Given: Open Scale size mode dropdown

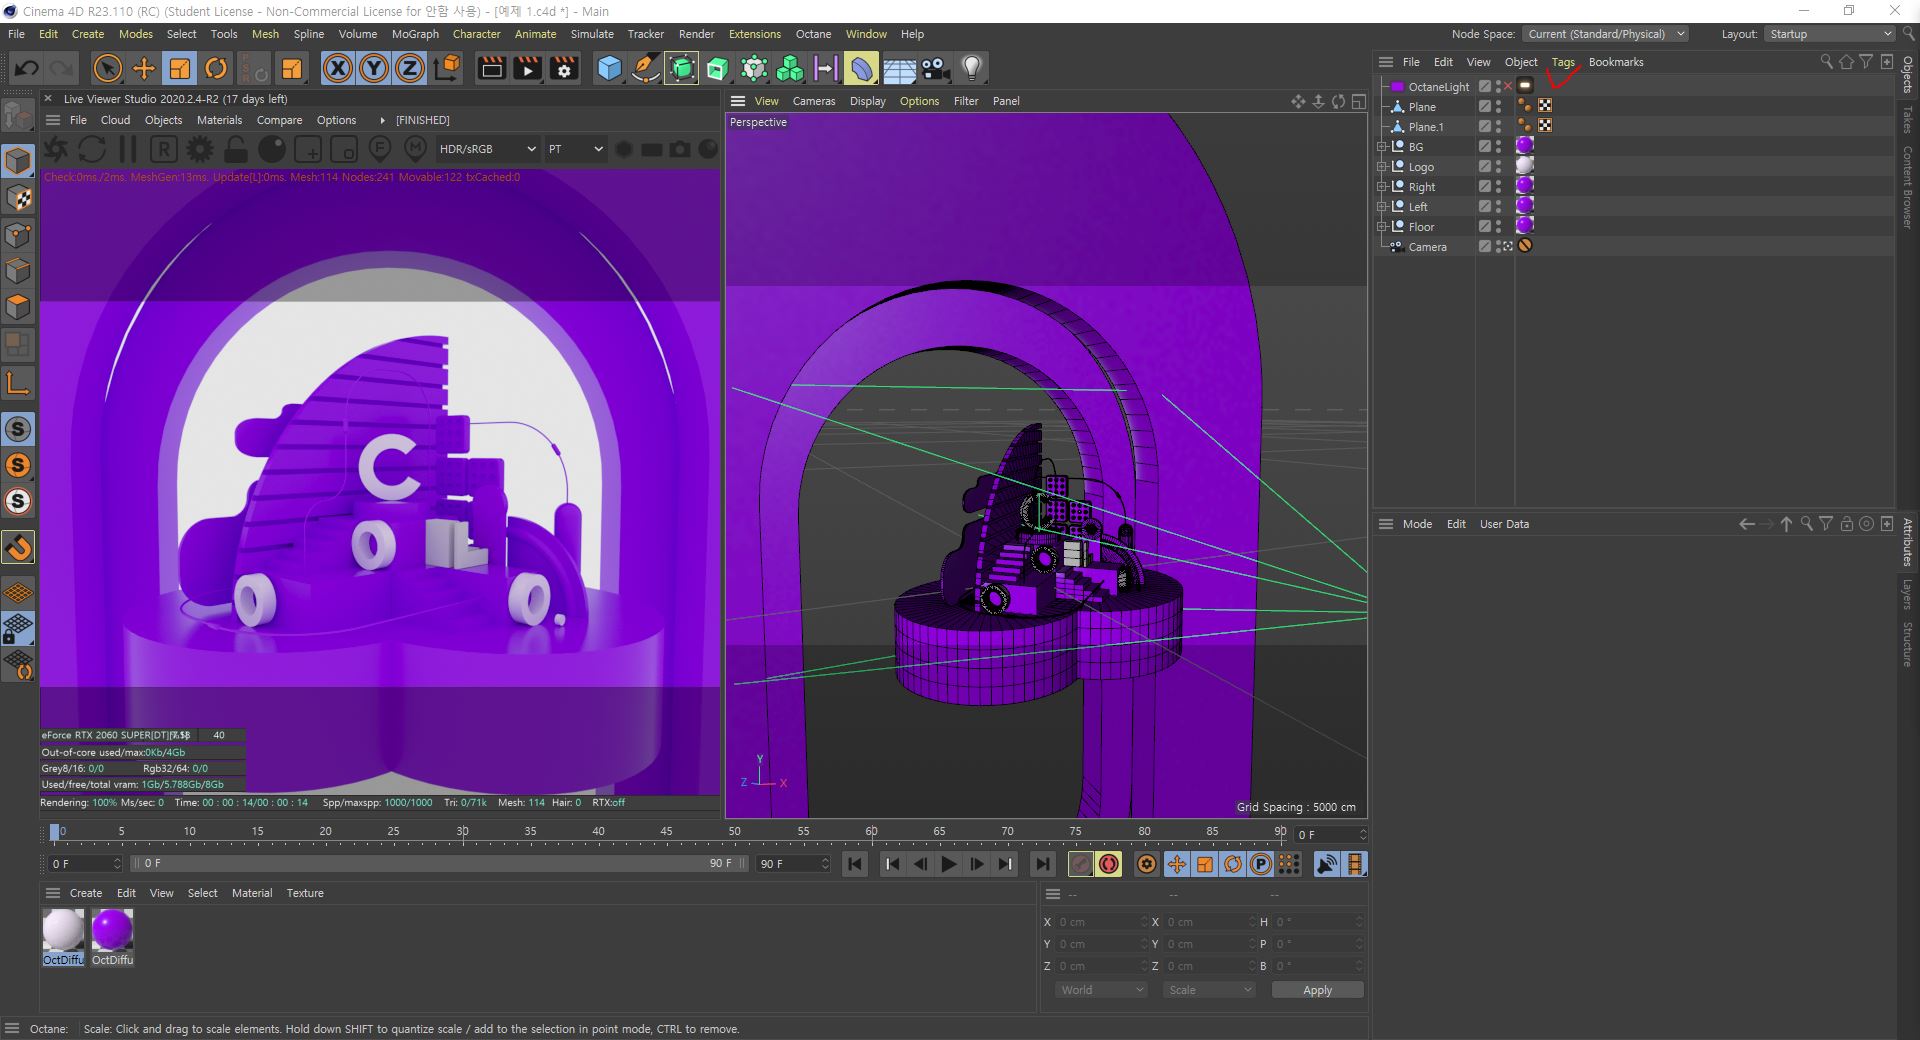Looking at the screenshot, I should 1209,990.
